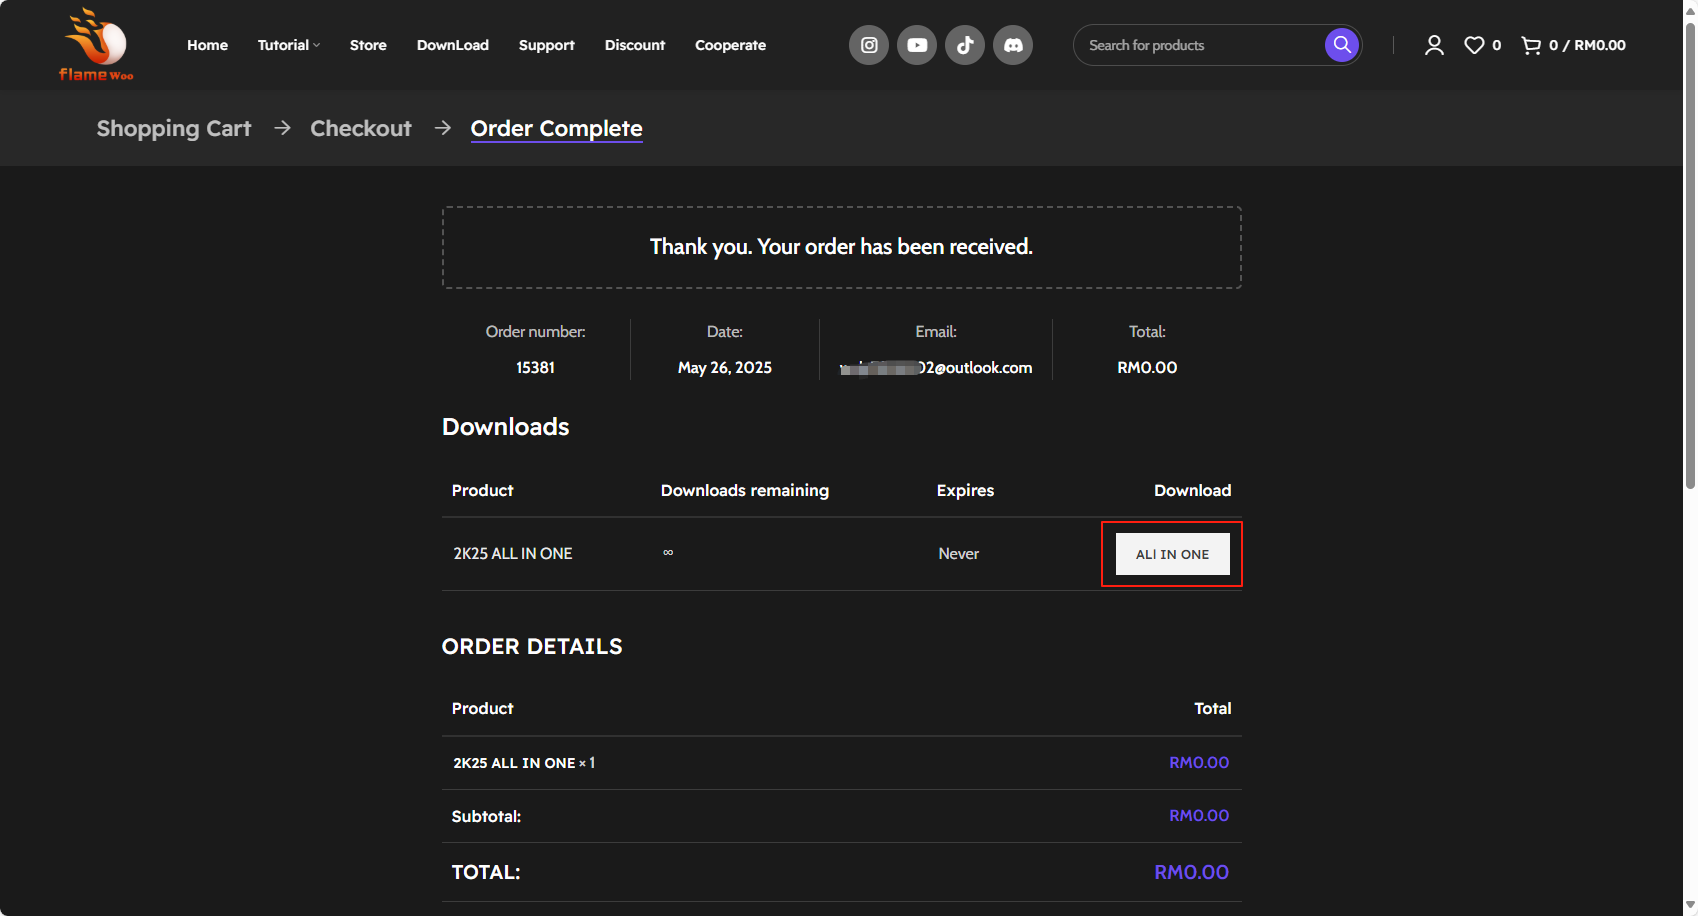The width and height of the screenshot is (1698, 916).
Task: Click the purple search magnifier button
Action: (x=1342, y=45)
